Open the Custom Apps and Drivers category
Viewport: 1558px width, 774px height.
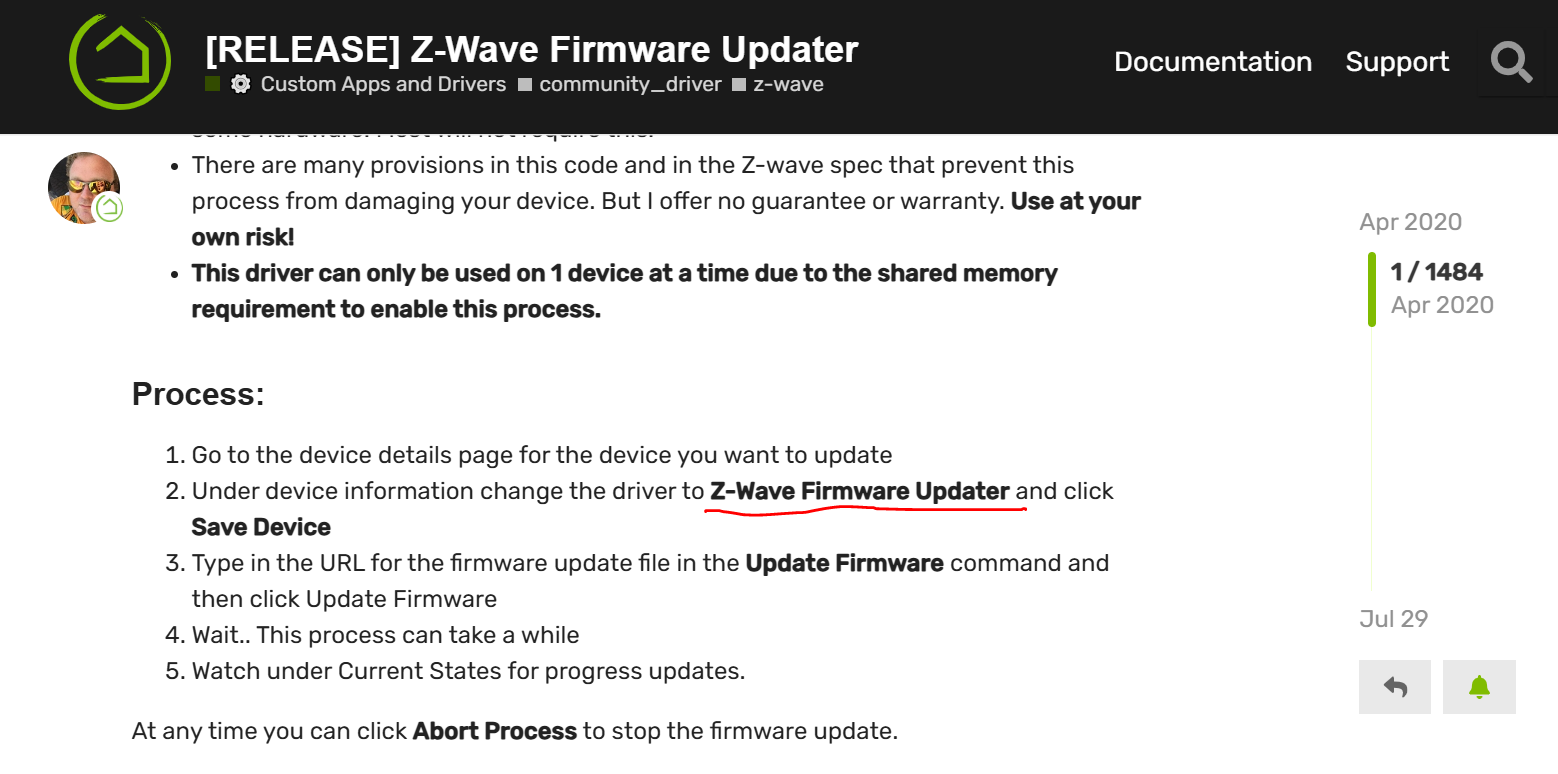383,84
